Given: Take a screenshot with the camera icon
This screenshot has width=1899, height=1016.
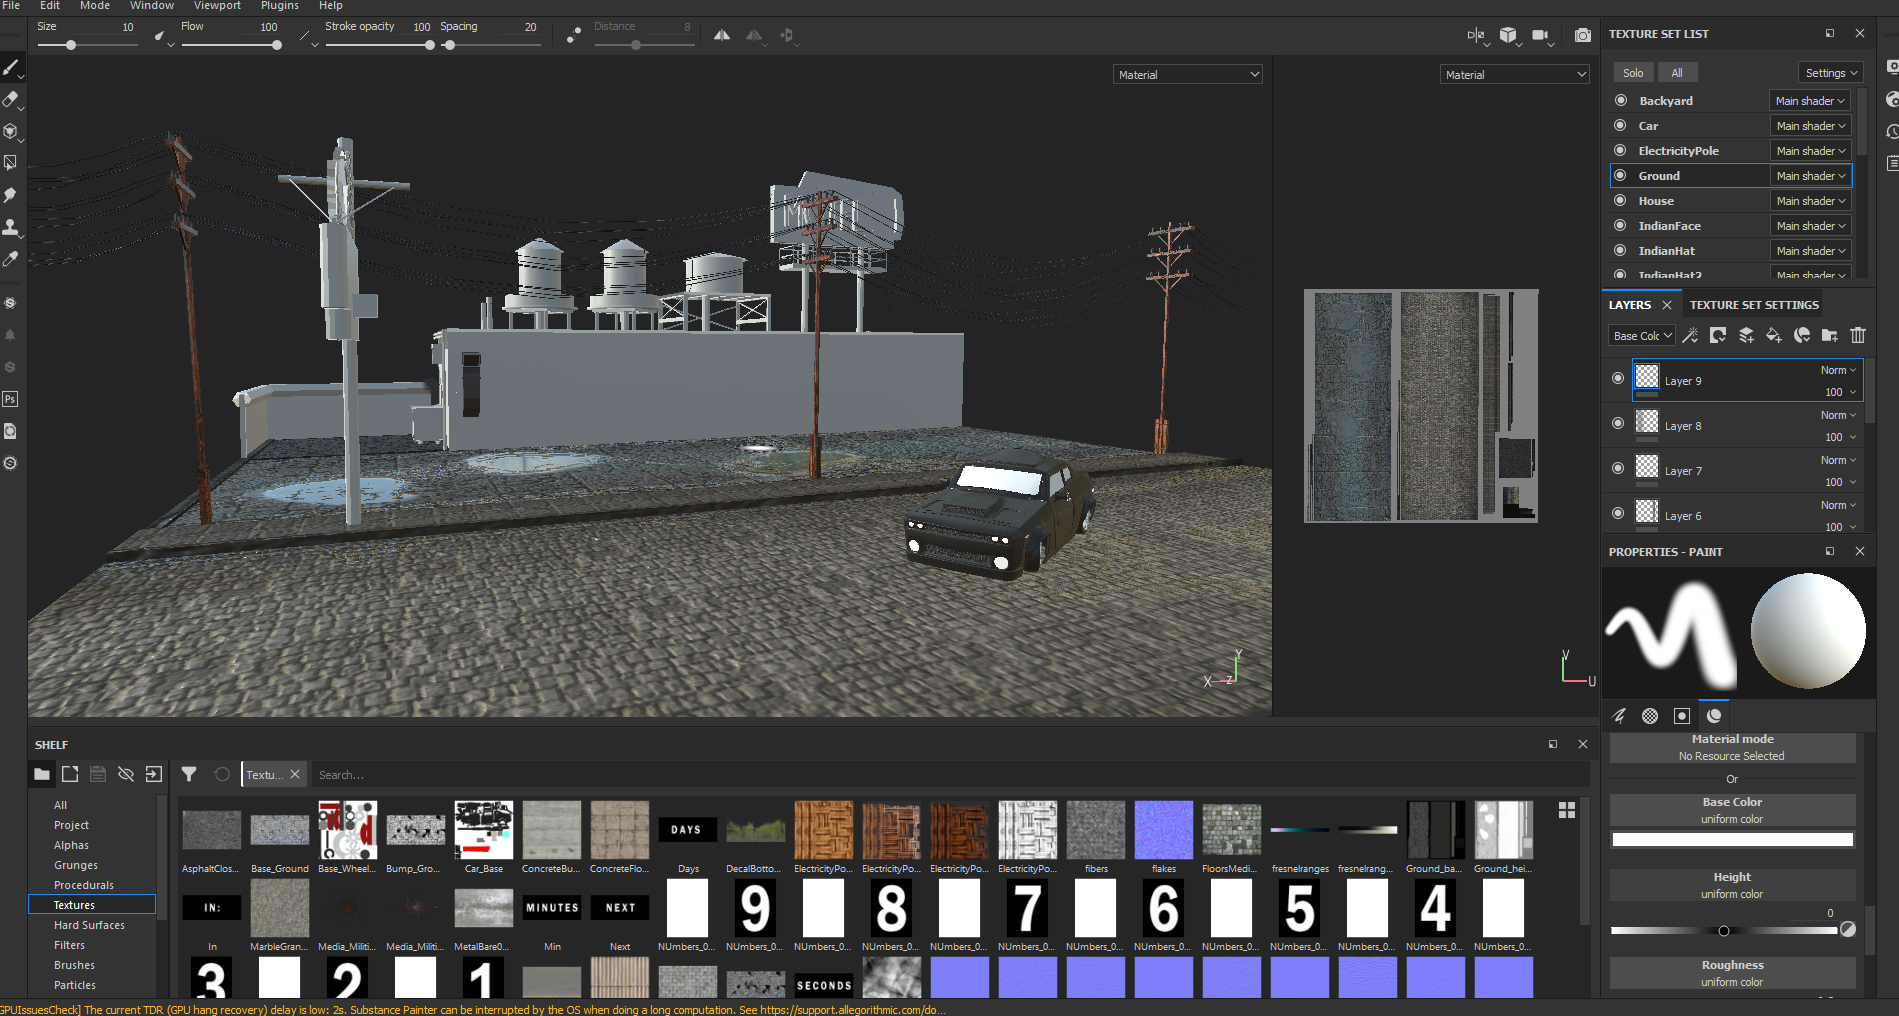Looking at the screenshot, I should point(1583,35).
